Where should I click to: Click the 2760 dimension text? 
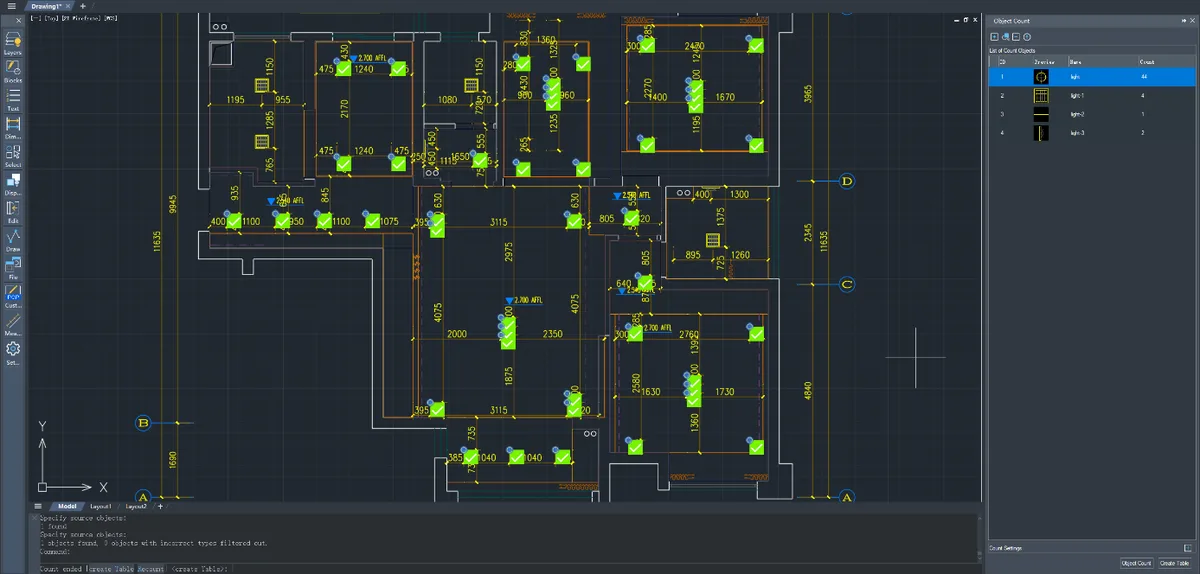tap(688, 334)
